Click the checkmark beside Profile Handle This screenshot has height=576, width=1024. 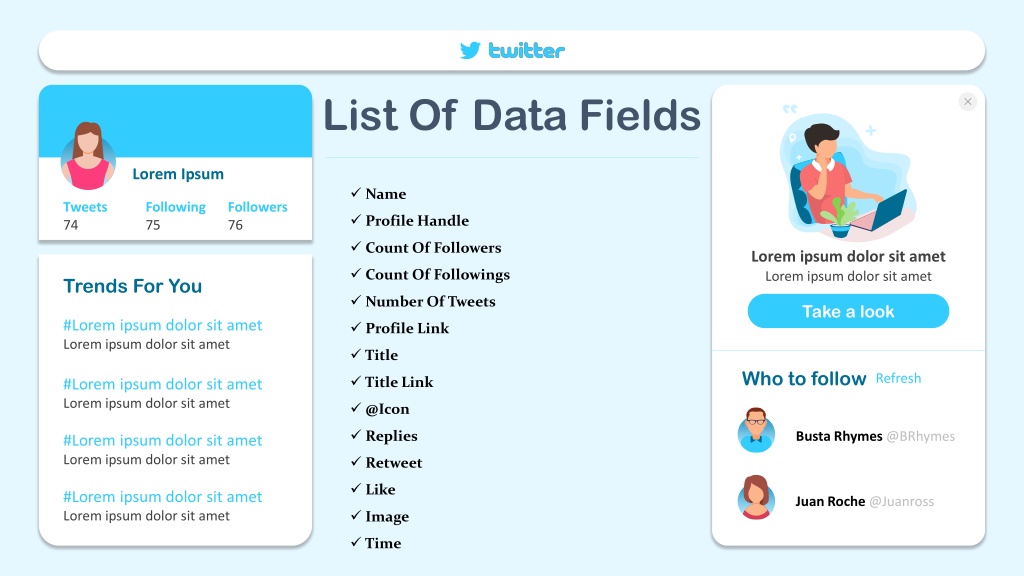(356, 219)
